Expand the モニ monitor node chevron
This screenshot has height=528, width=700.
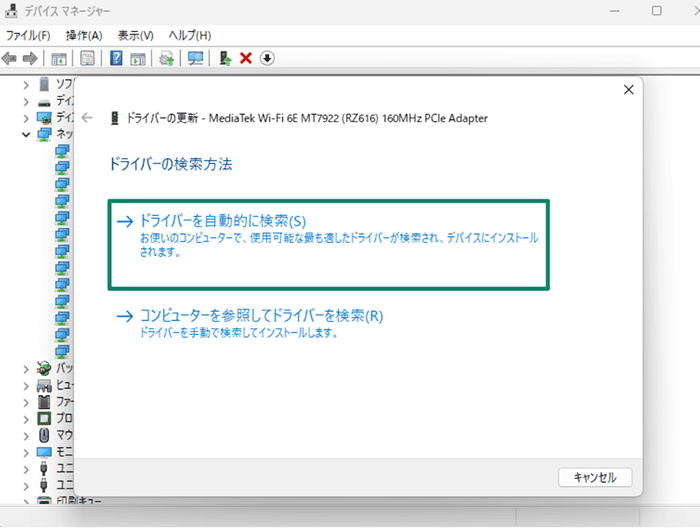26,453
